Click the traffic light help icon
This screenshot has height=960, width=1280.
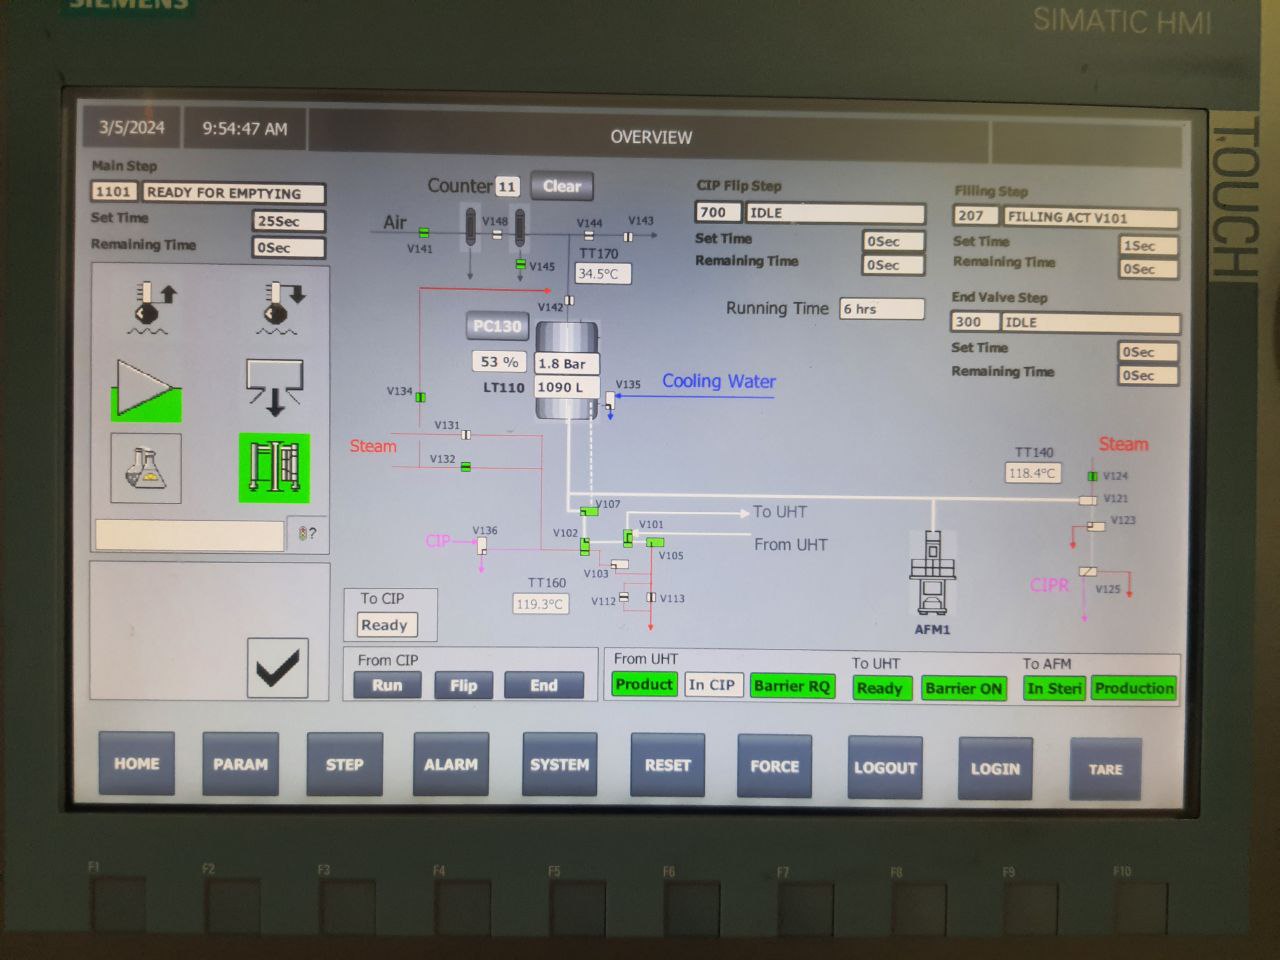[x=308, y=534]
